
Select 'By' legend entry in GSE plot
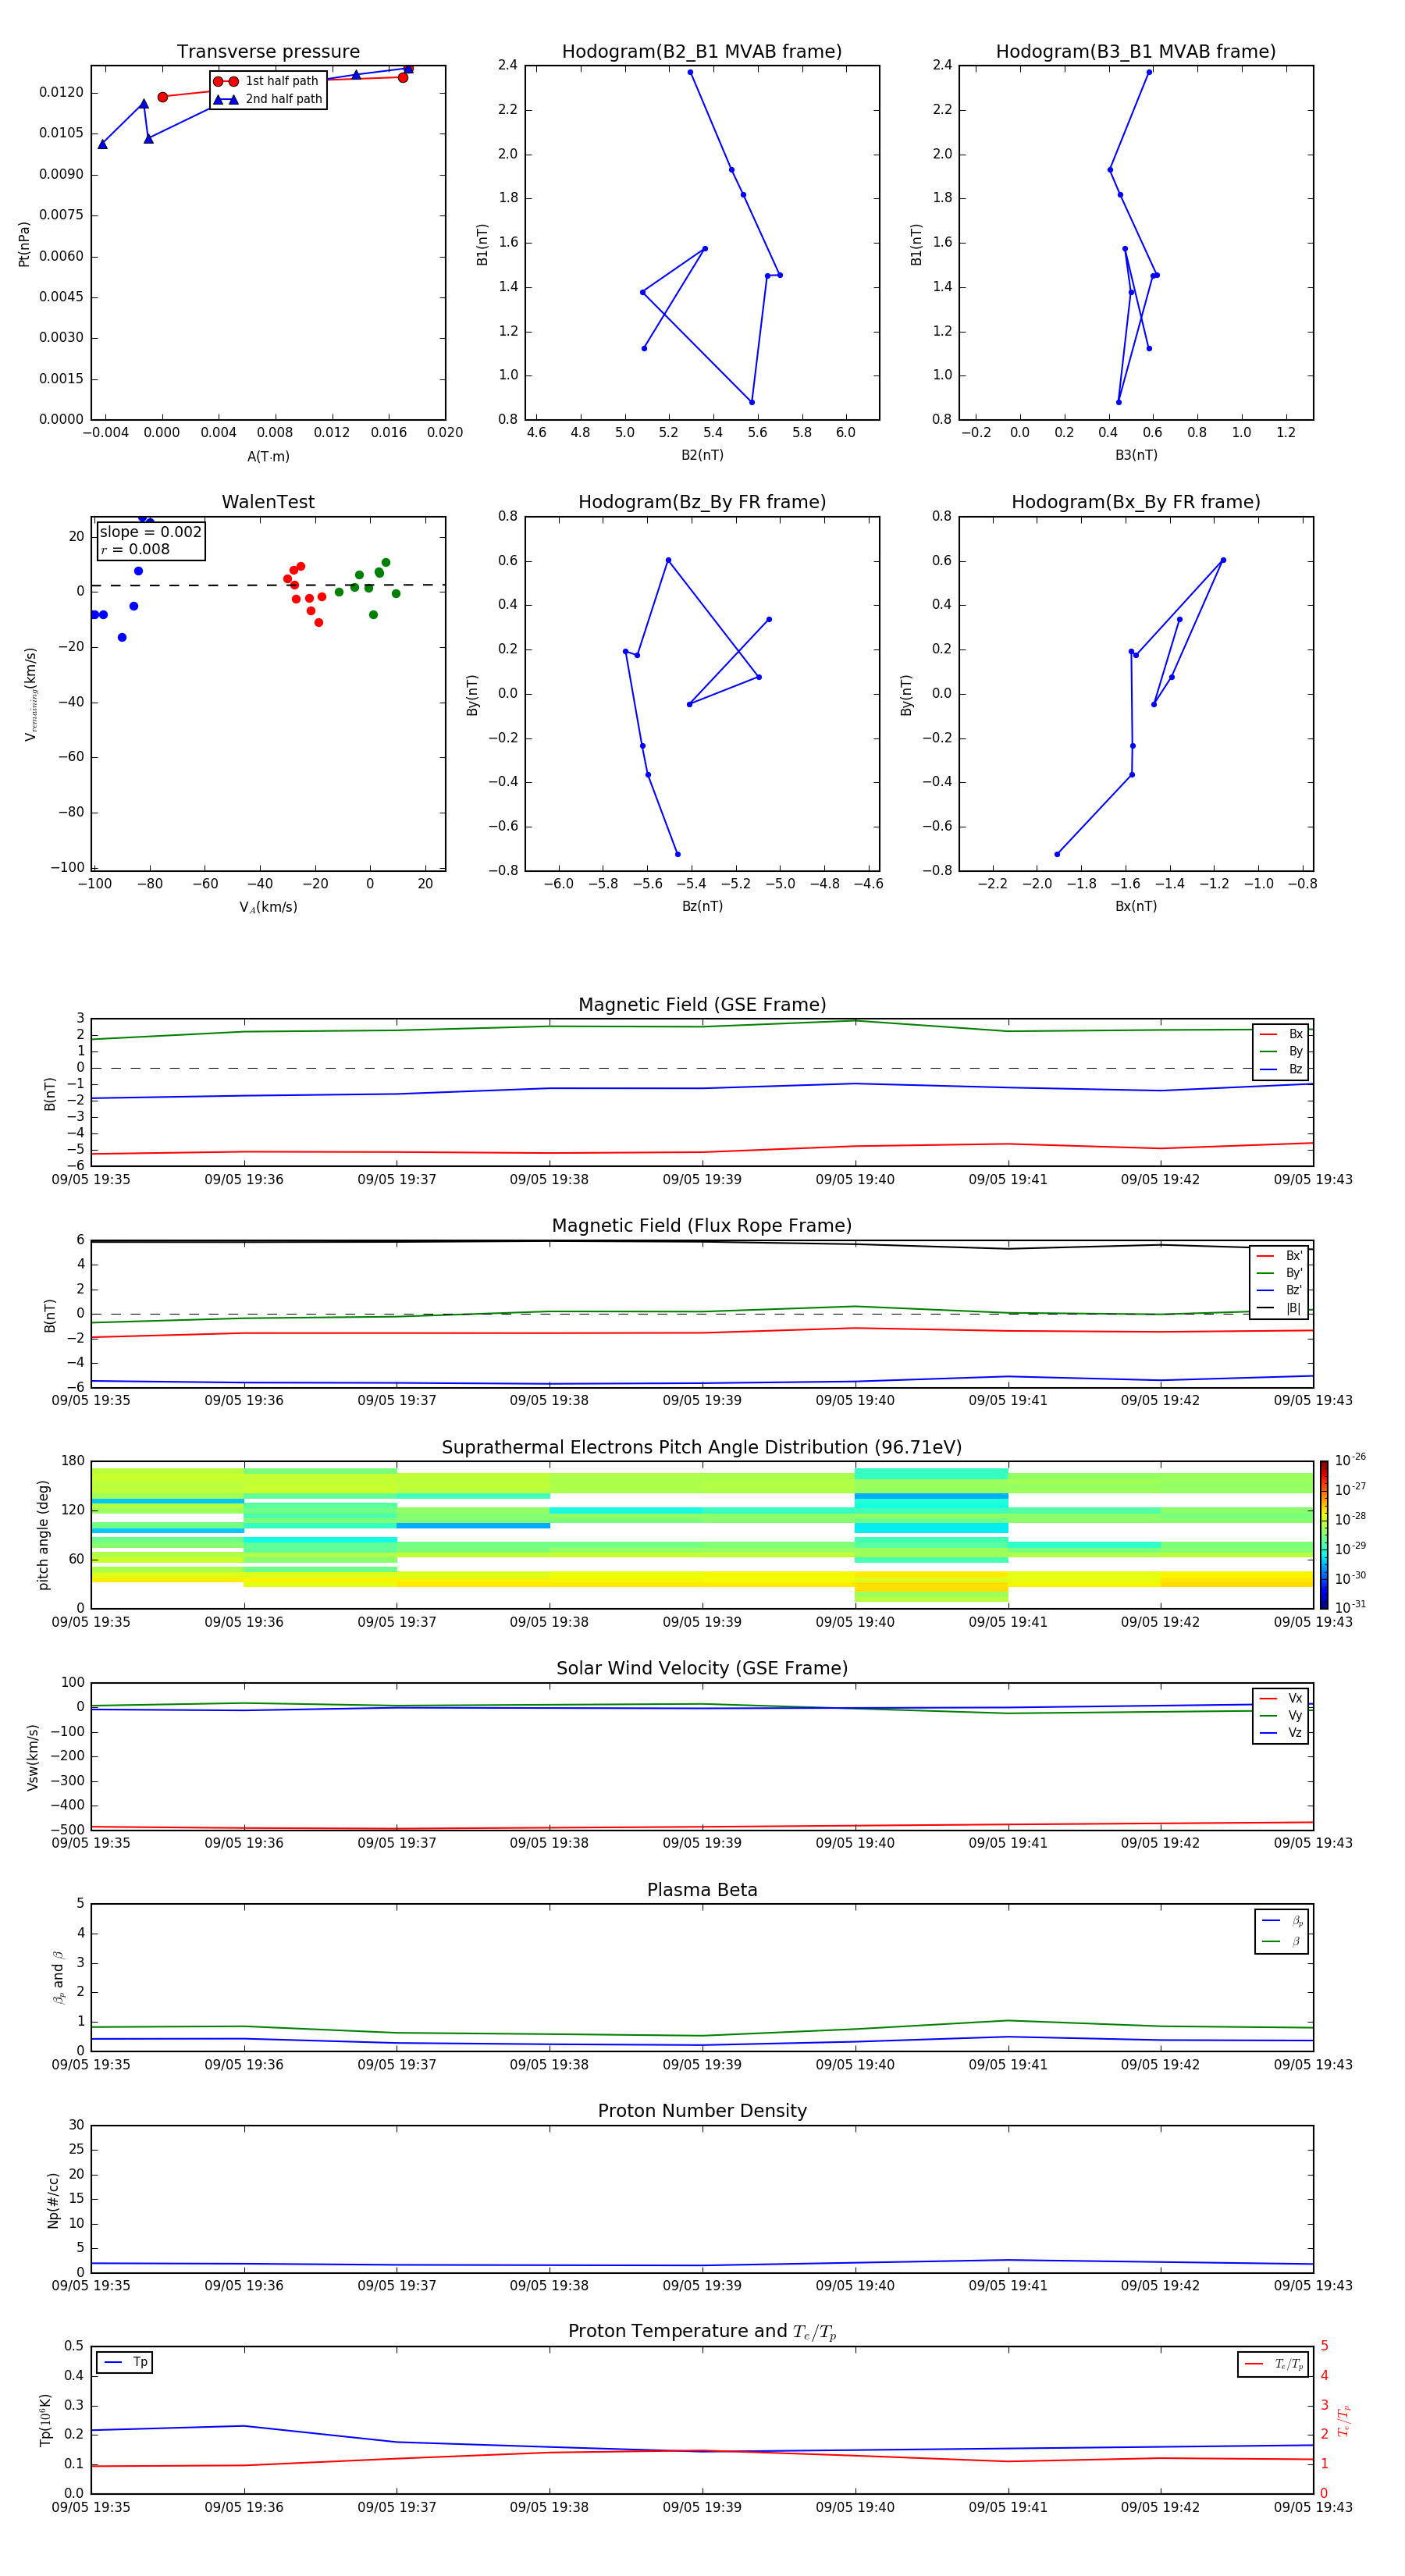pos(1282,1051)
